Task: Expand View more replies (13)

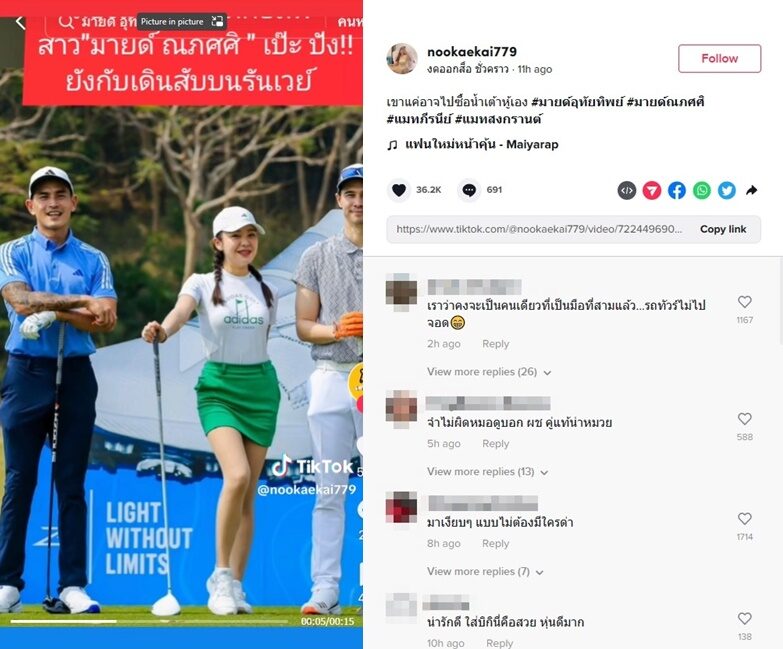Action: point(487,472)
